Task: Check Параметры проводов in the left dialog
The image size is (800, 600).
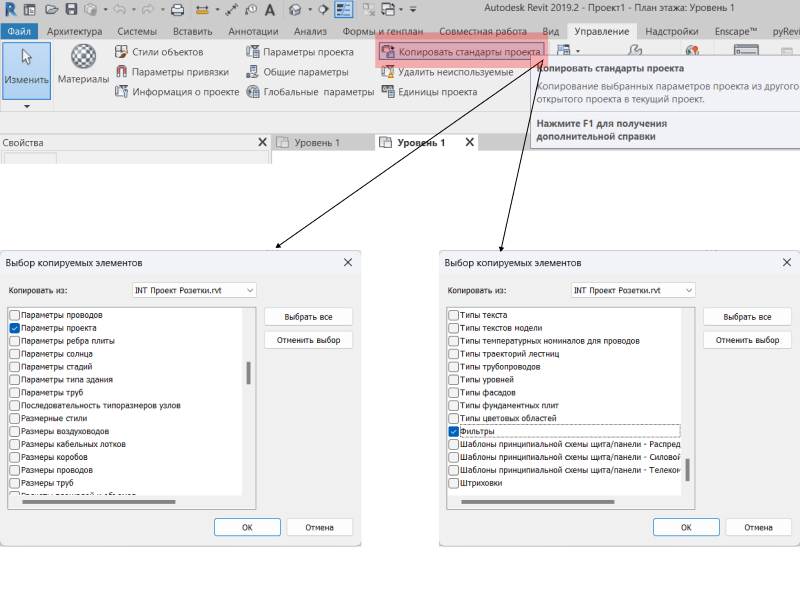Action: point(14,315)
